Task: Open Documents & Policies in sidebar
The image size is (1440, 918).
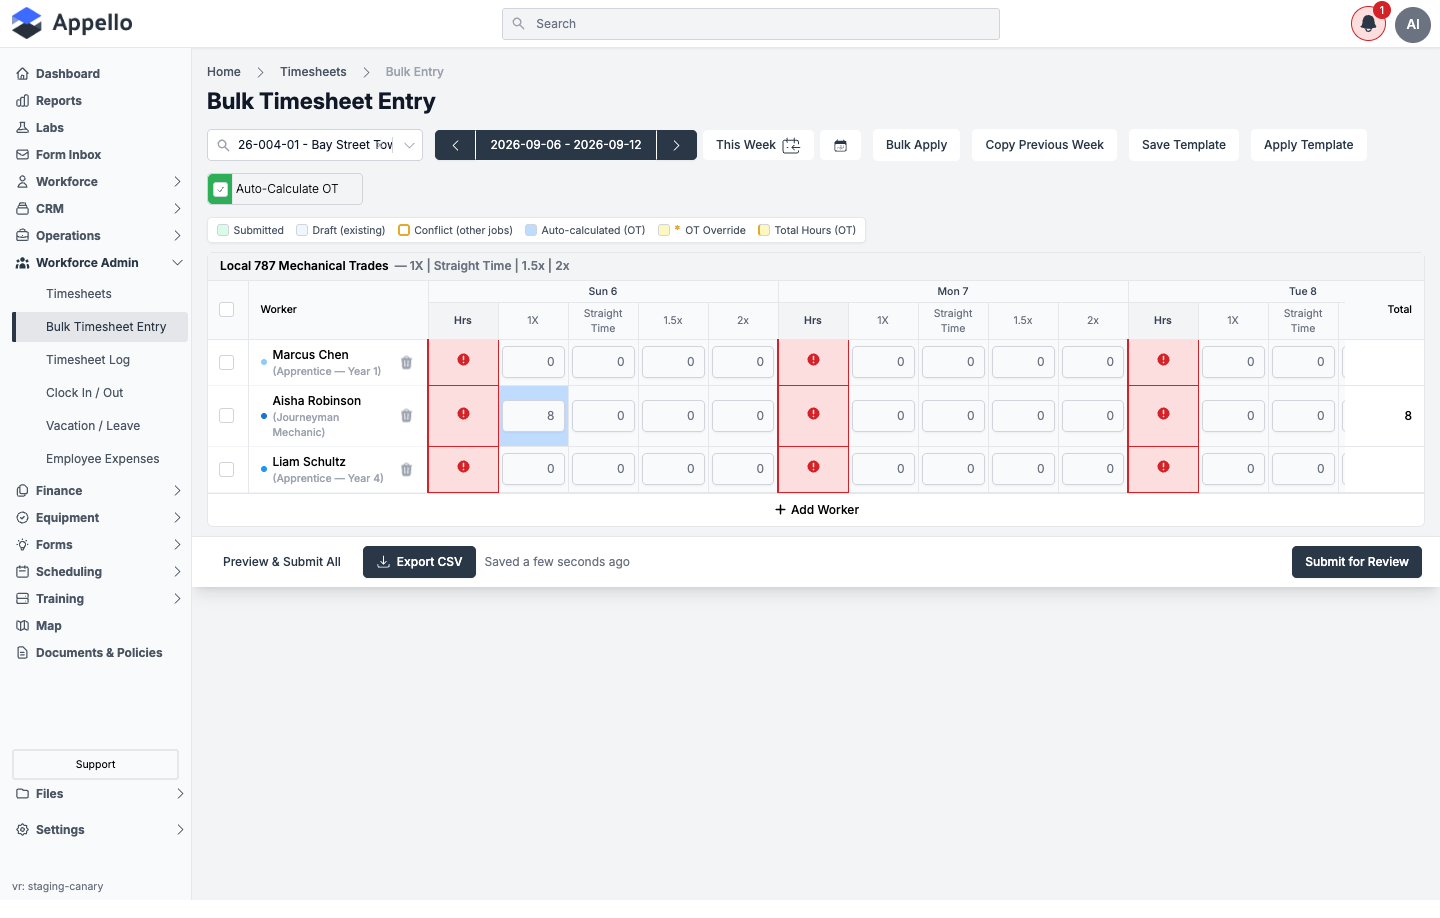Action: pos(99,653)
